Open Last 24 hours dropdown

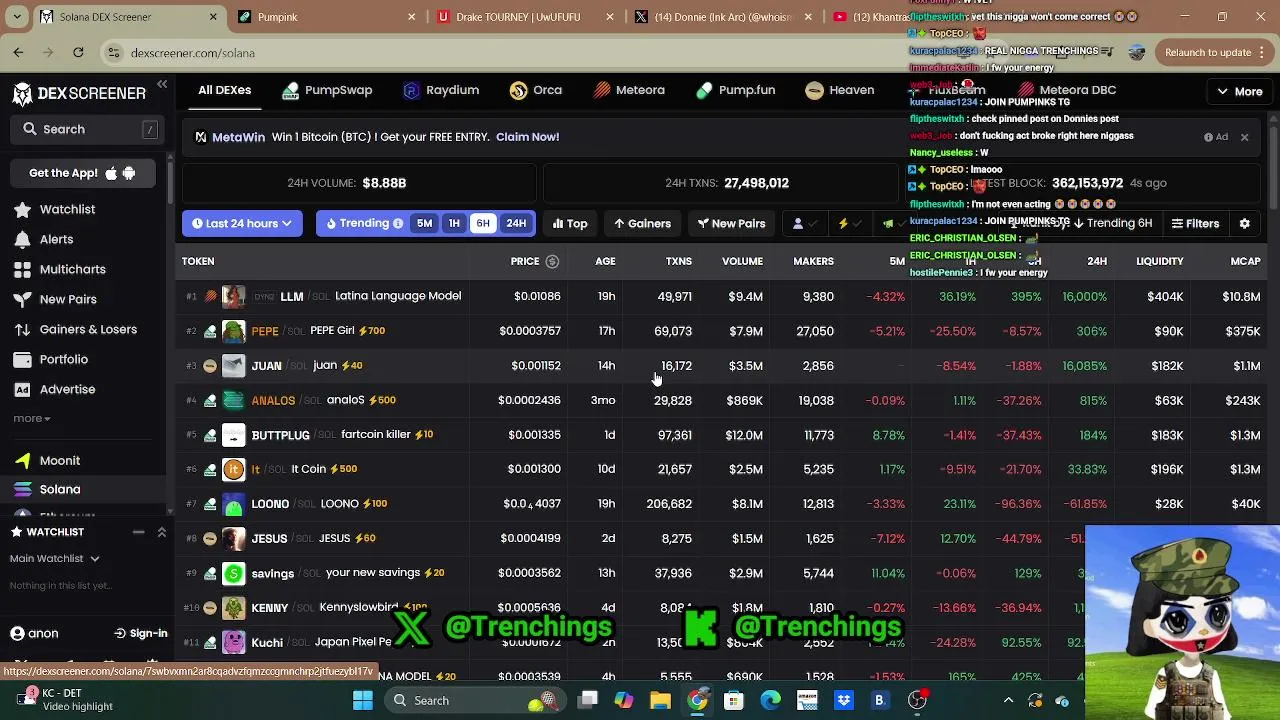(x=242, y=224)
